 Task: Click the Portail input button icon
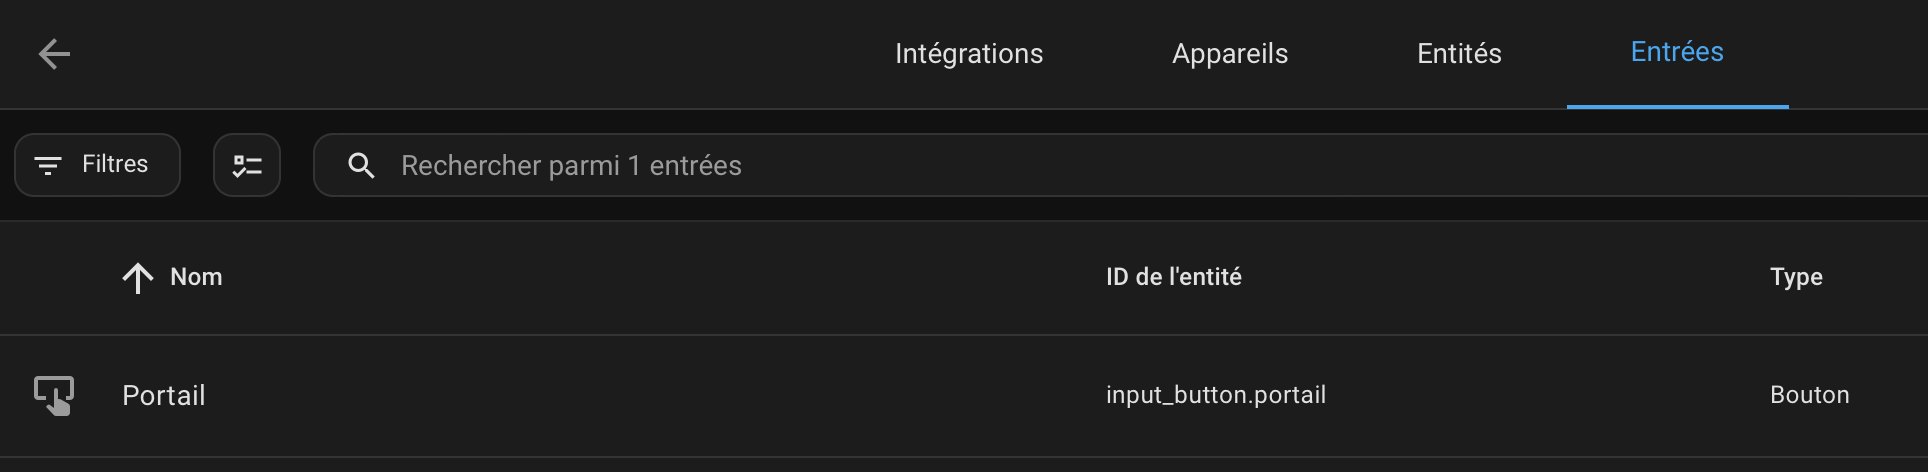coord(54,395)
